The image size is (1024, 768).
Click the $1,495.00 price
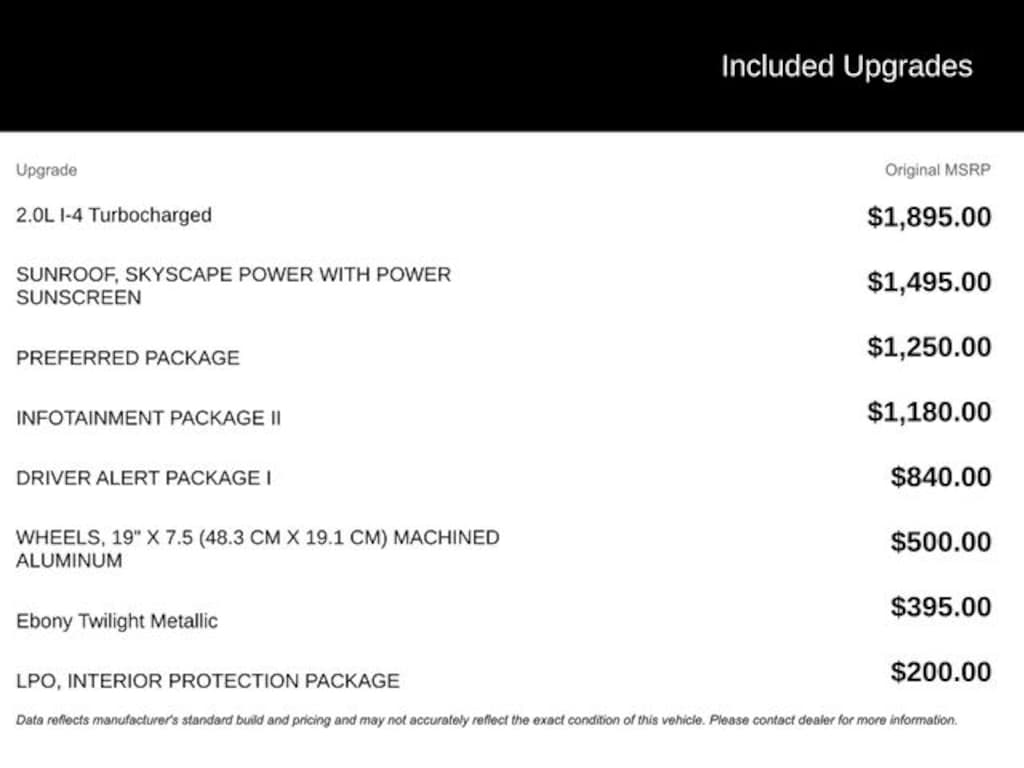tap(929, 282)
